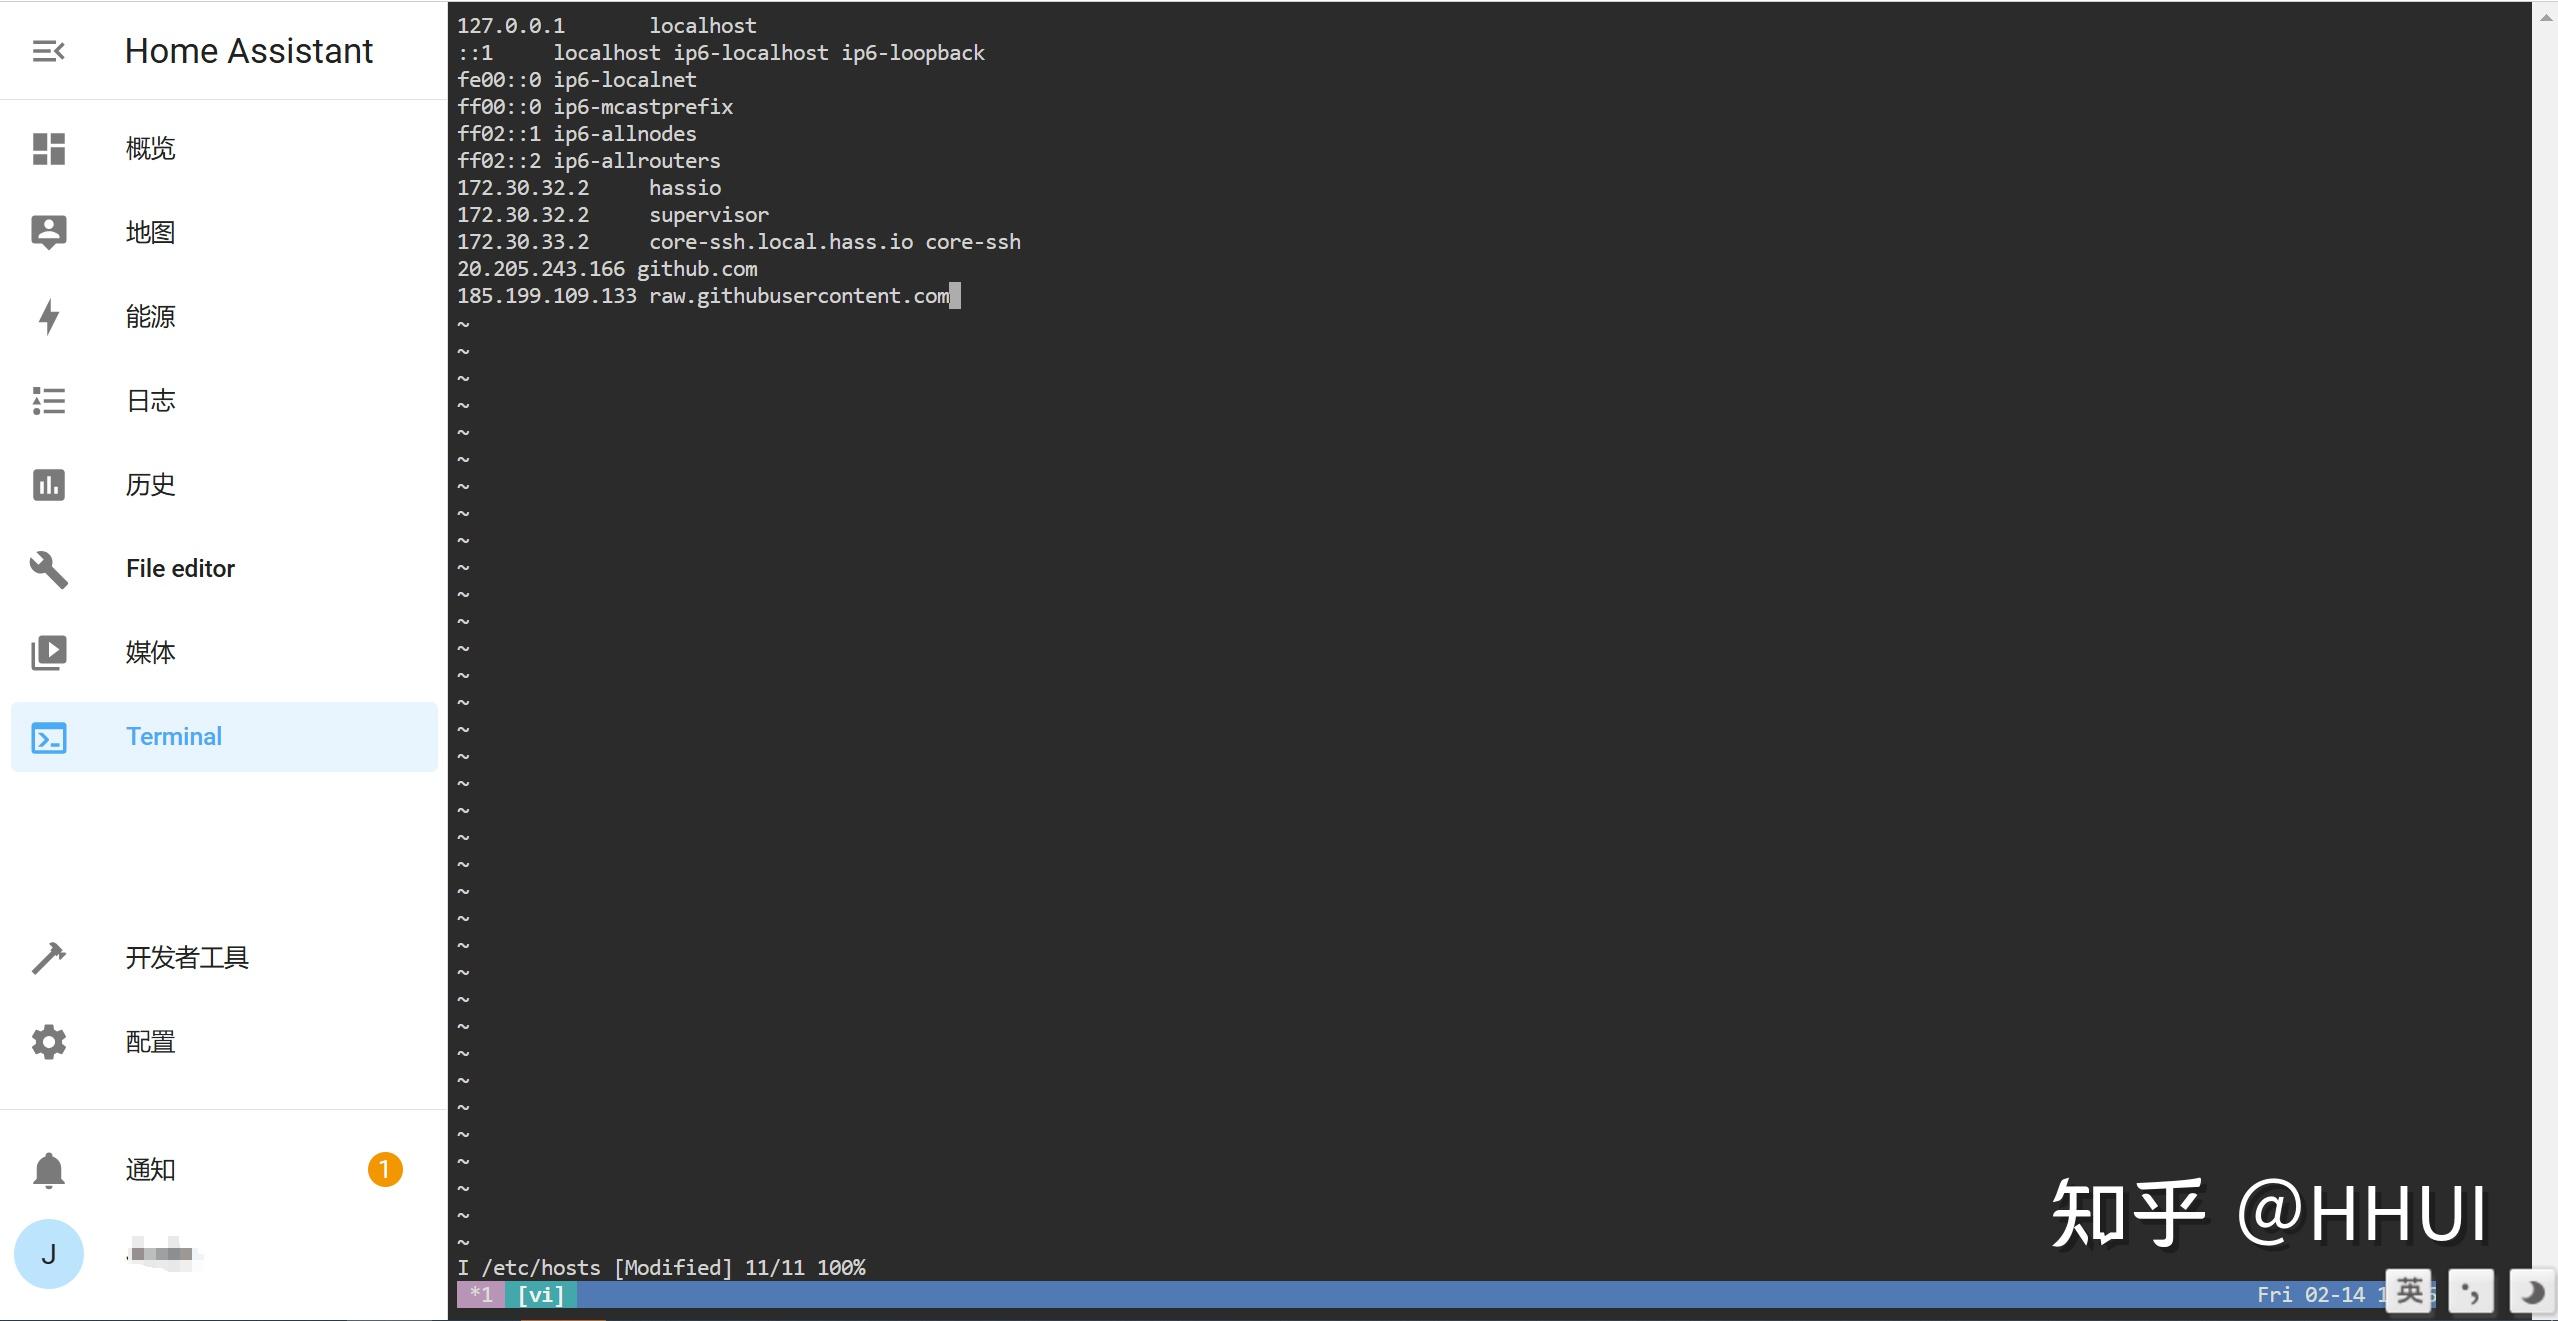Open 配置 settings gear icon
Image resolution: width=2558 pixels, height=1321 pixels.
(x=48, y=1042)
